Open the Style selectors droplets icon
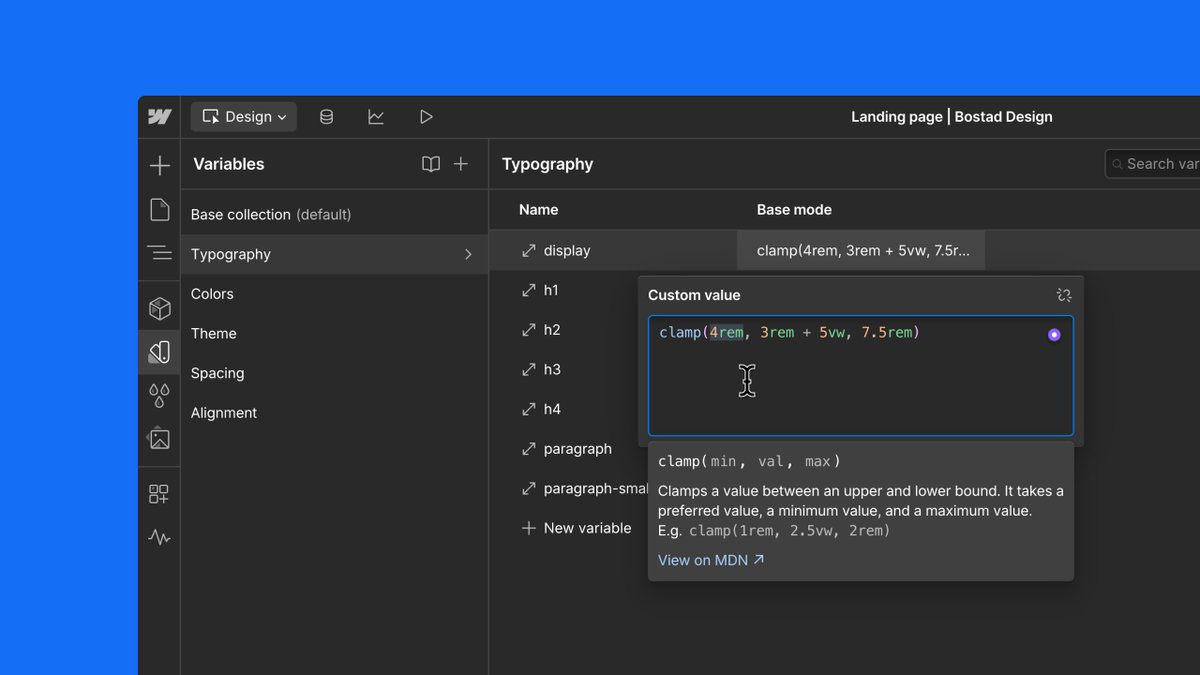The width and height of the screenshot is (1200, 675). (x=159, y=396)
